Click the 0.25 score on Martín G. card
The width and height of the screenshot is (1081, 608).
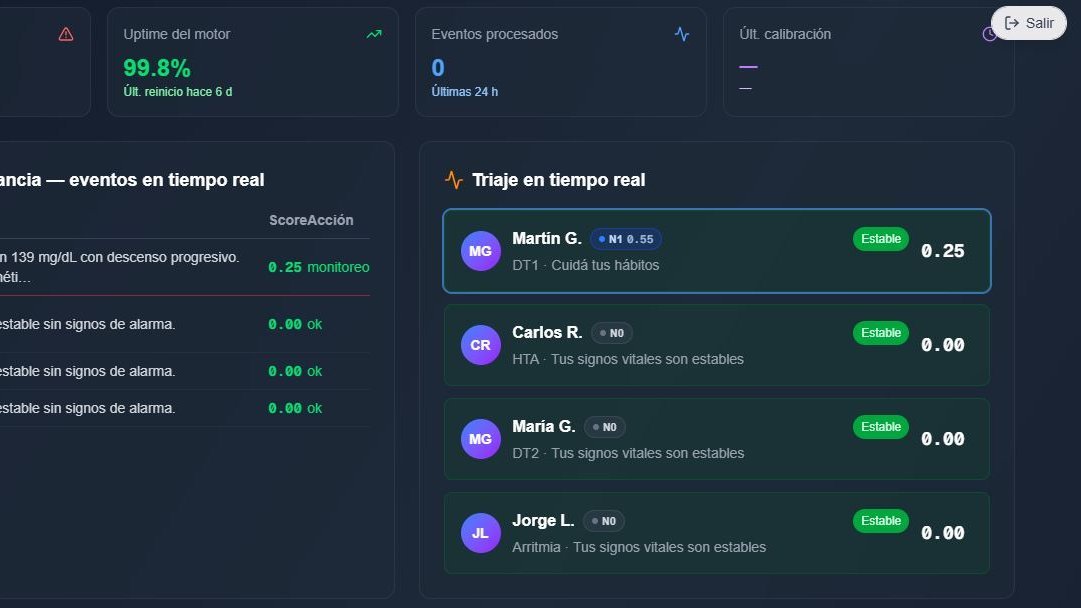(942, 251)
